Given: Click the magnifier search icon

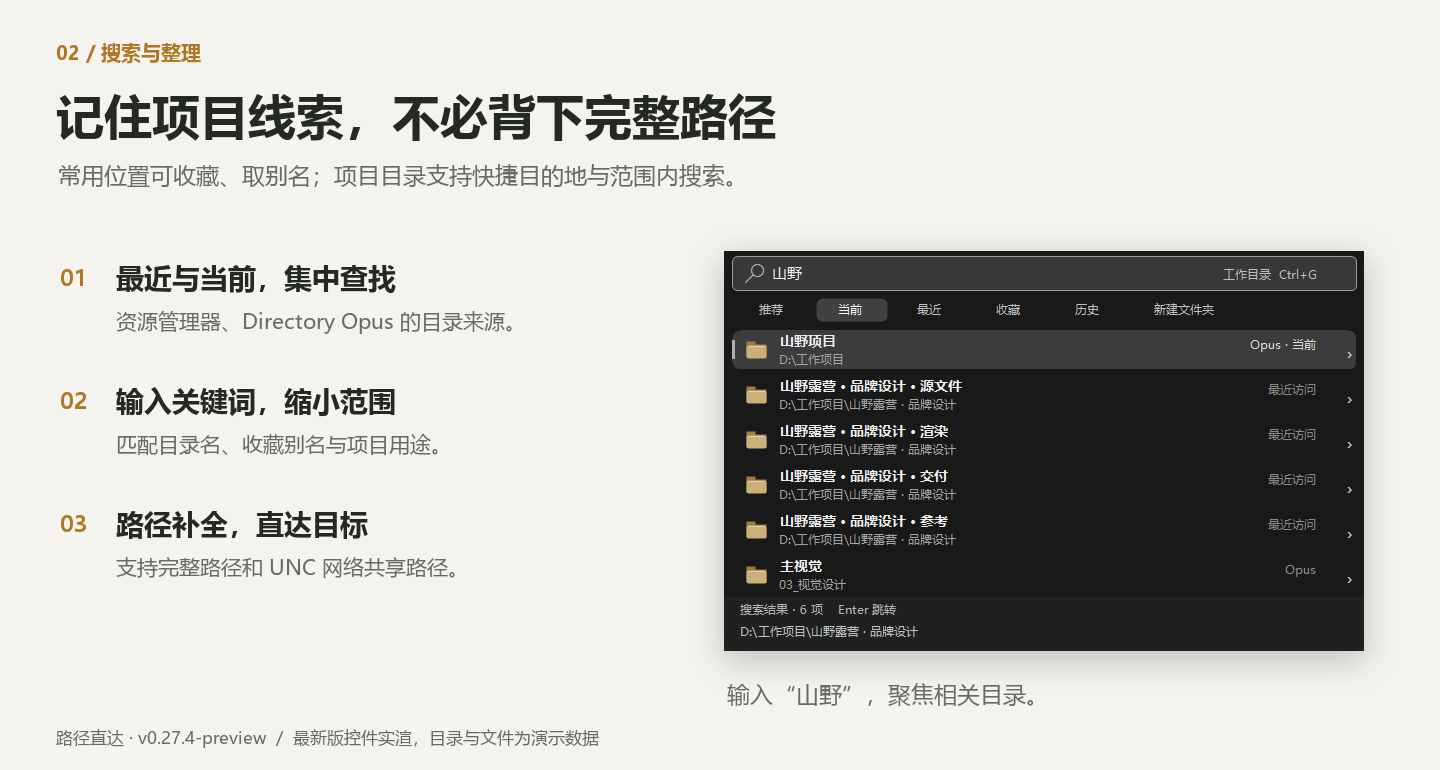Looking at the screenshot, I should 755,273.
